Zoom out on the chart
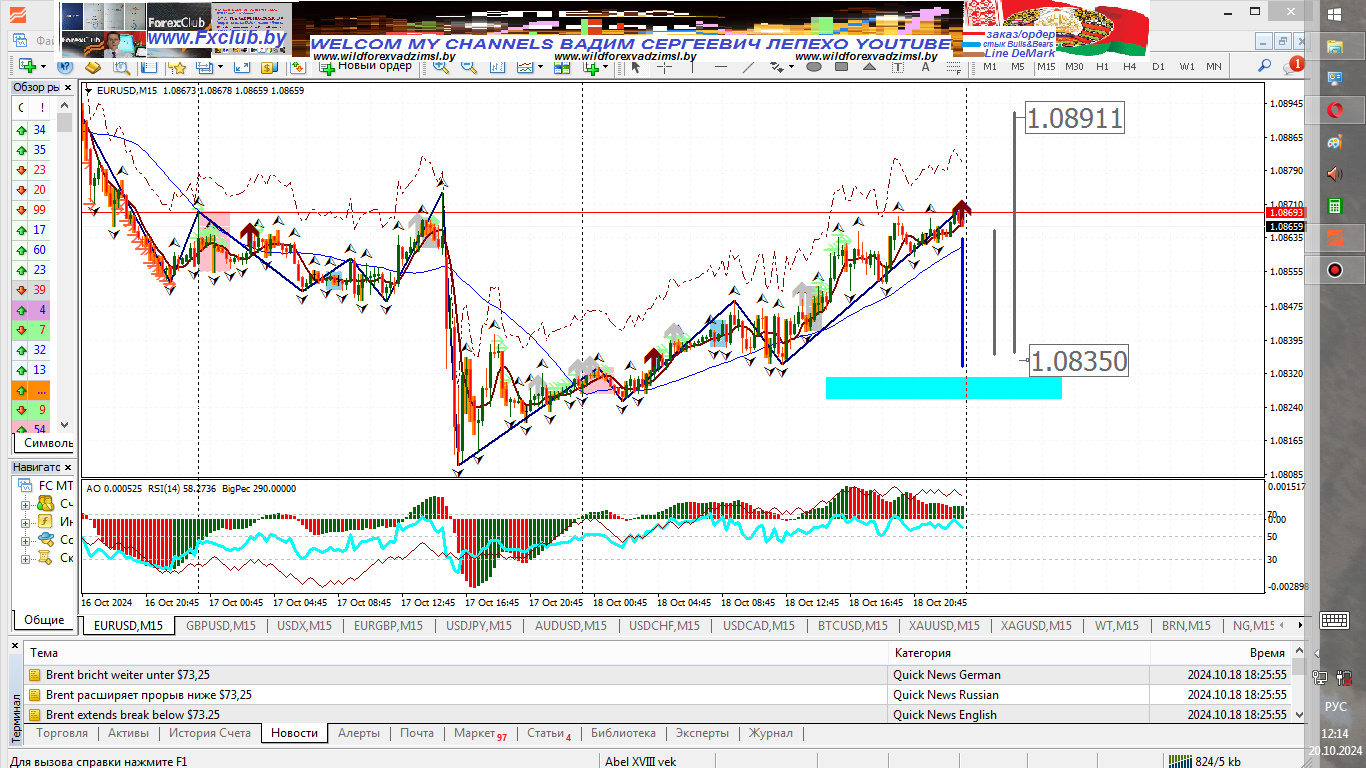 [469, 66]
